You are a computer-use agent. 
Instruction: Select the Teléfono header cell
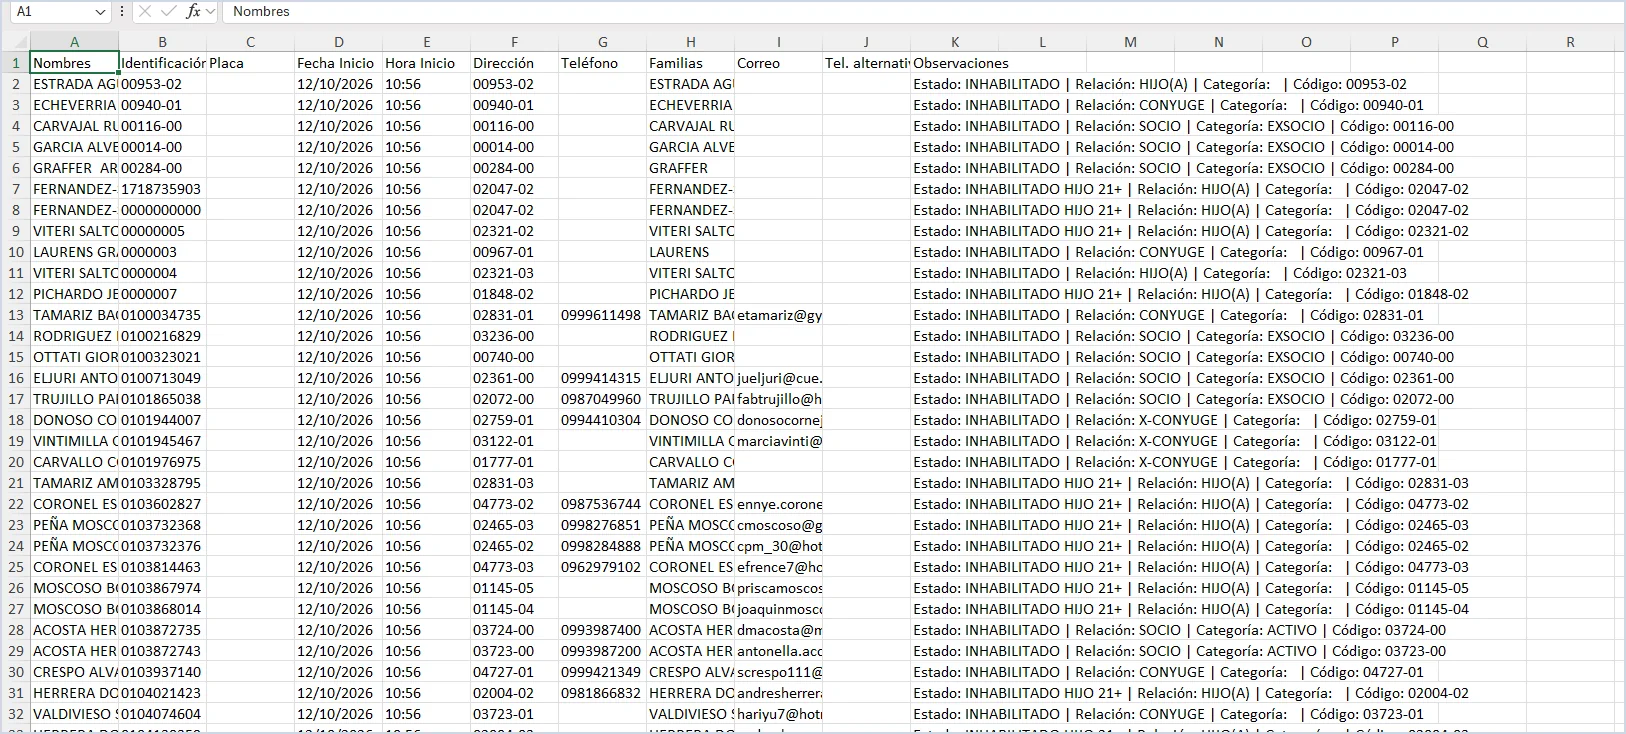(602, 63)
